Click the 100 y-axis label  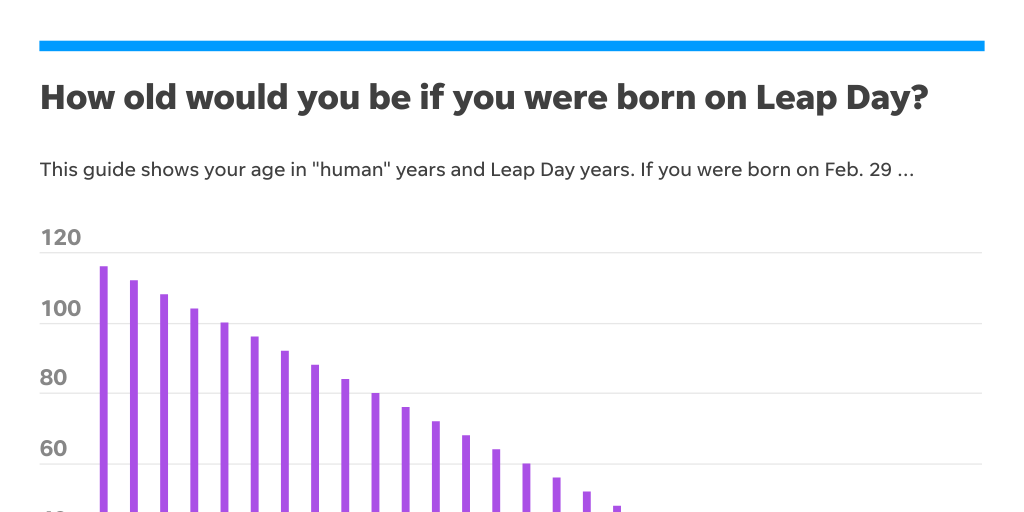(61, 308)
